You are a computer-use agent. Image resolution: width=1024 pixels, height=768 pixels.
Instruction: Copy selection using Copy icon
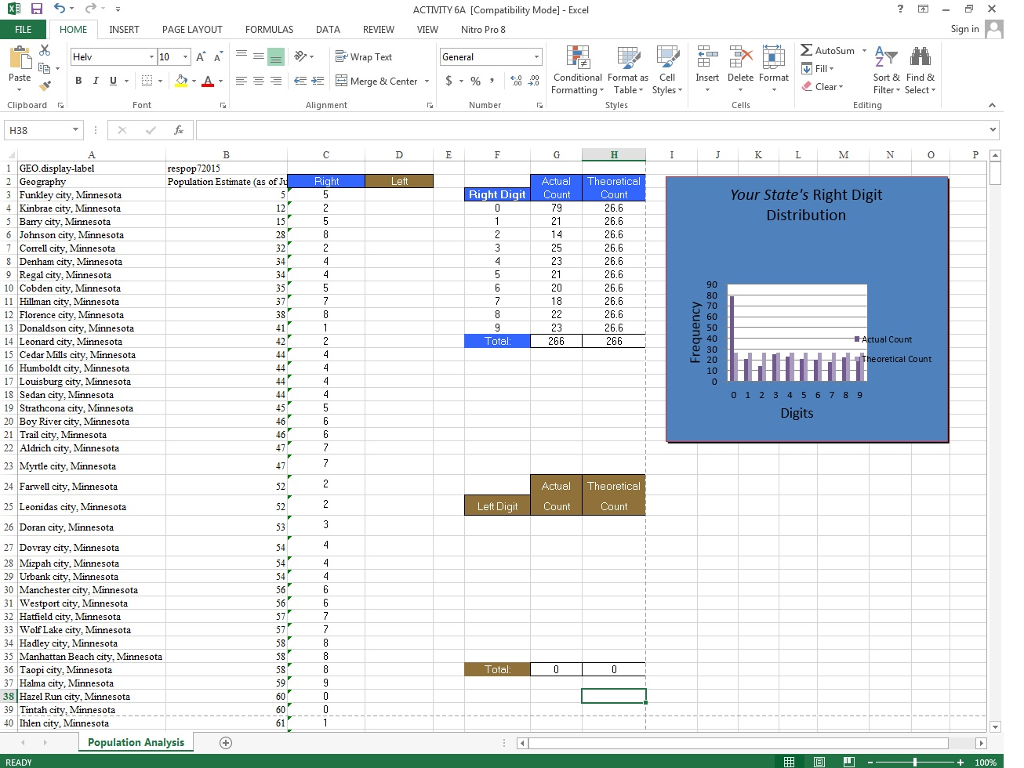[x=44, y=68]
